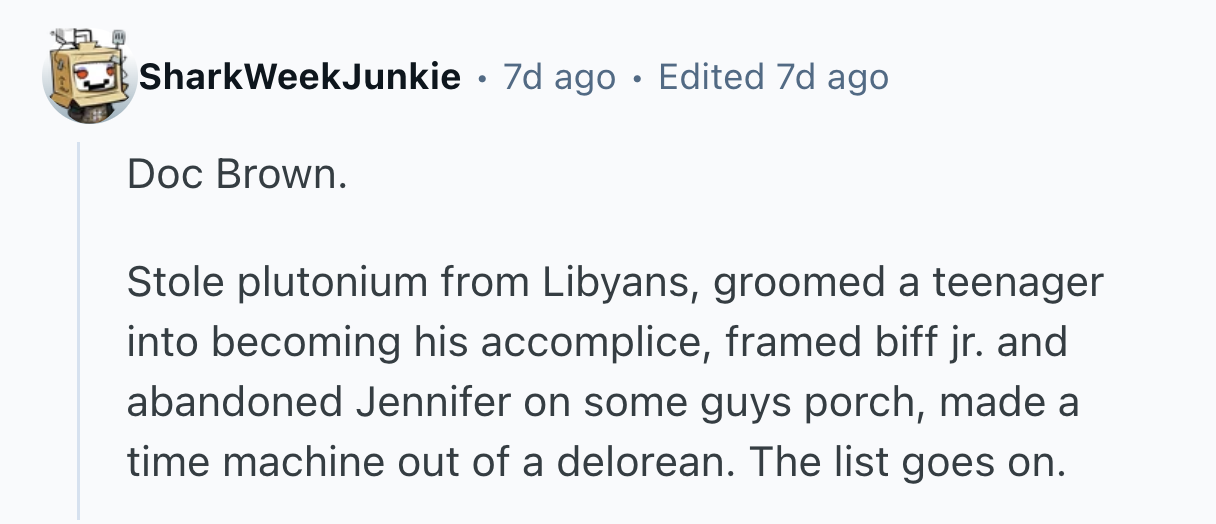
Task: Click the "Edited 7d ago" label
Action: click(773, 77)
